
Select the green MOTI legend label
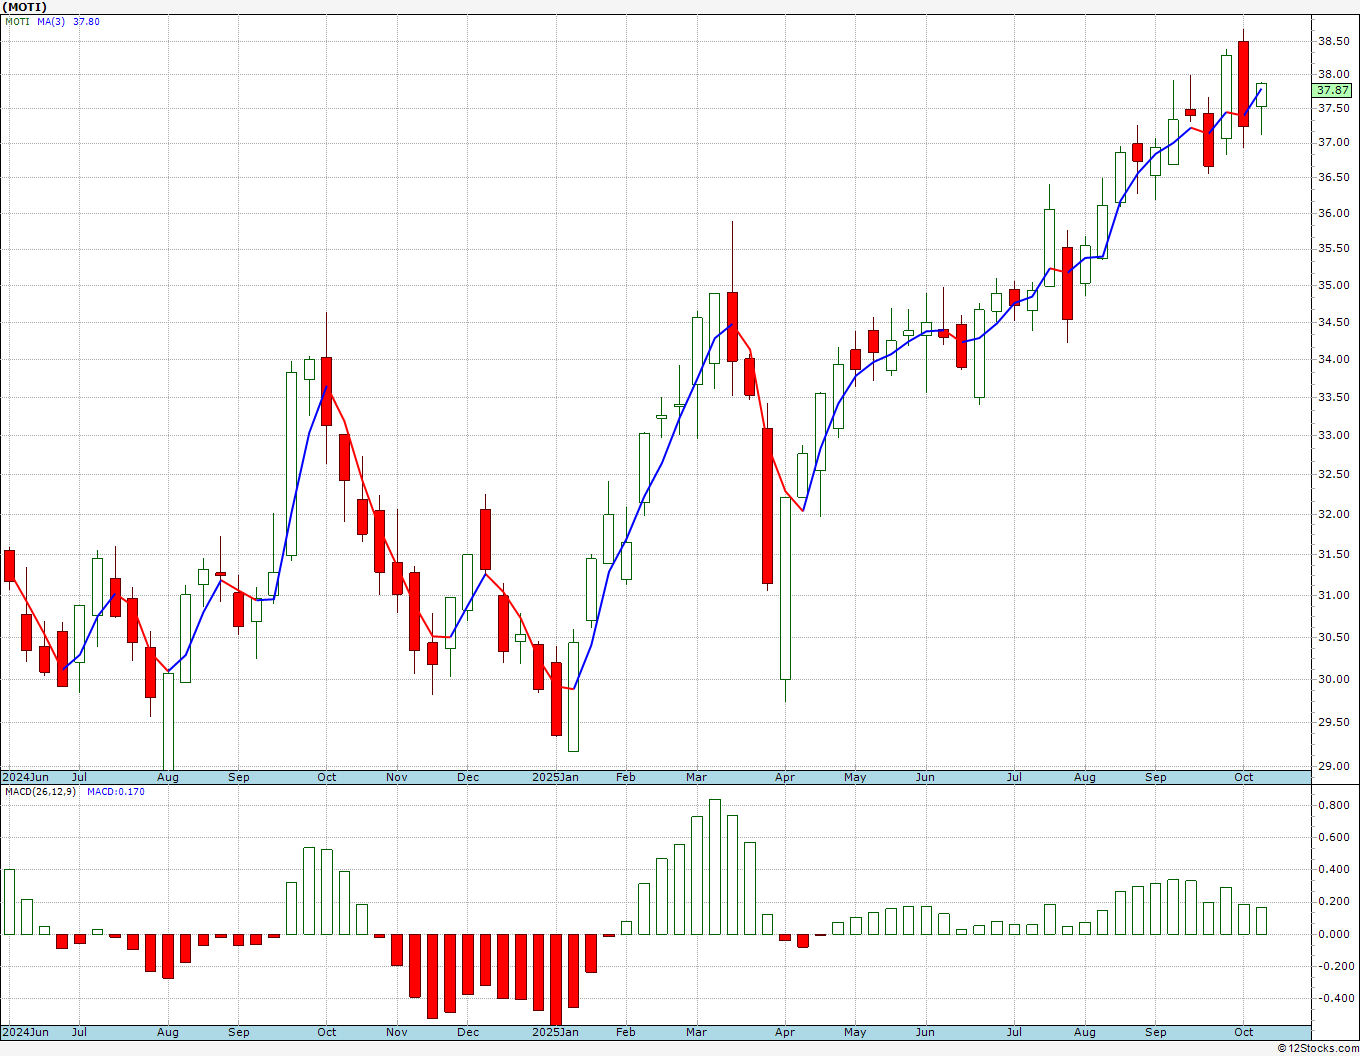[x=17, y=22]
